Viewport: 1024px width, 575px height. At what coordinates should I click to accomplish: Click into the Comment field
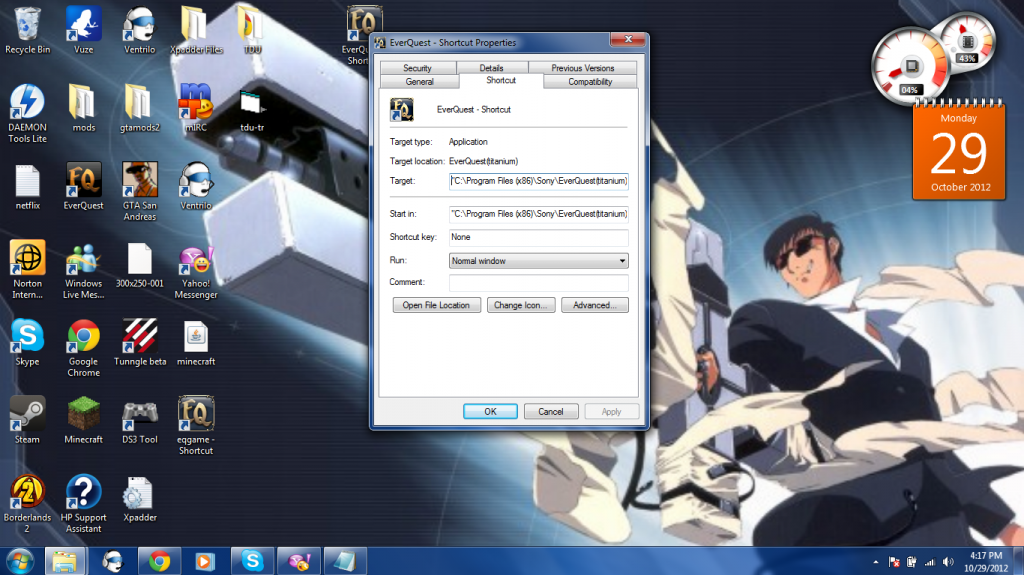click(x=539, y=282)
